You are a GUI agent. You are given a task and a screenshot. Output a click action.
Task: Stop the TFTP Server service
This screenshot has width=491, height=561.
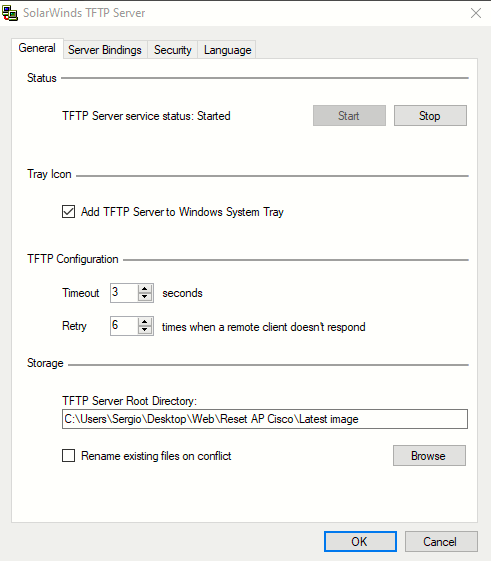point(430,116)
